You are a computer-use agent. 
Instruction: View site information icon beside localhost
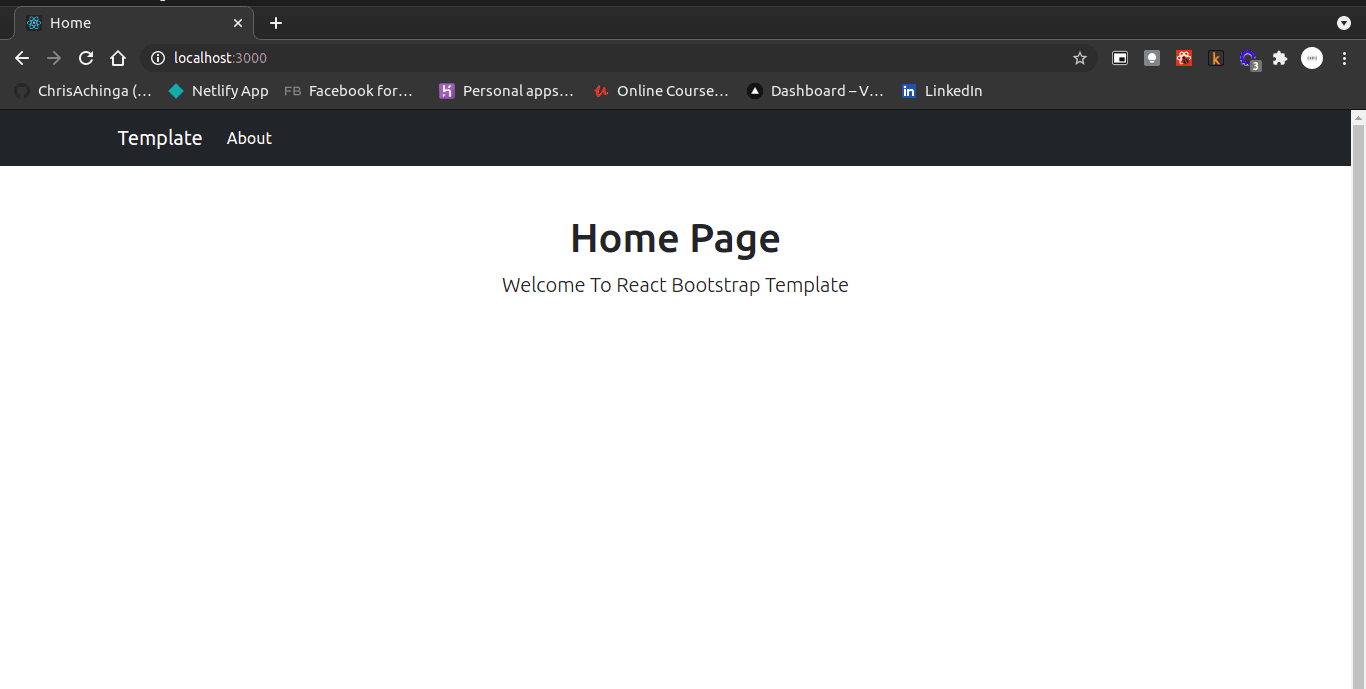click(158, 58)
